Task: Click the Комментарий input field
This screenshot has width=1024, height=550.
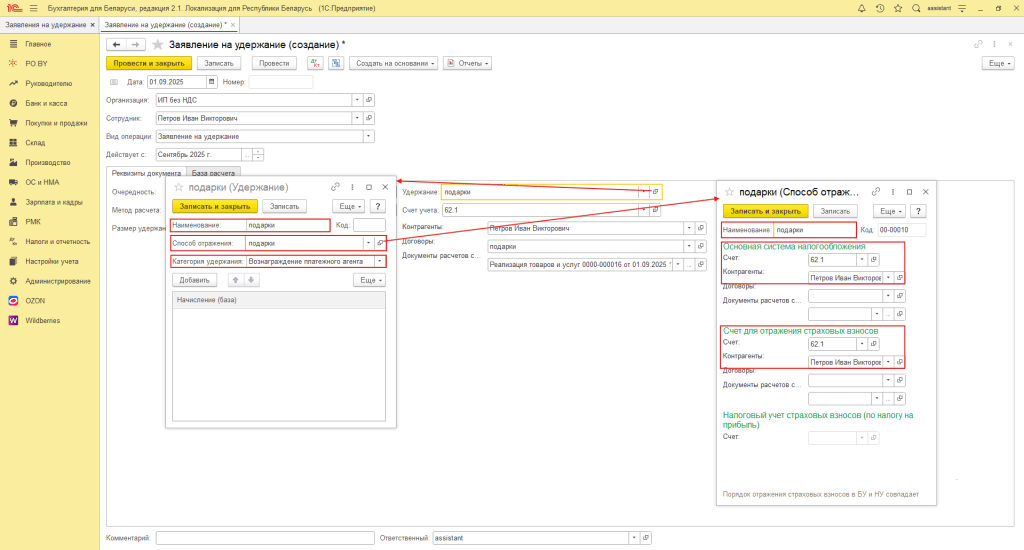Action: tap(265, 538)
